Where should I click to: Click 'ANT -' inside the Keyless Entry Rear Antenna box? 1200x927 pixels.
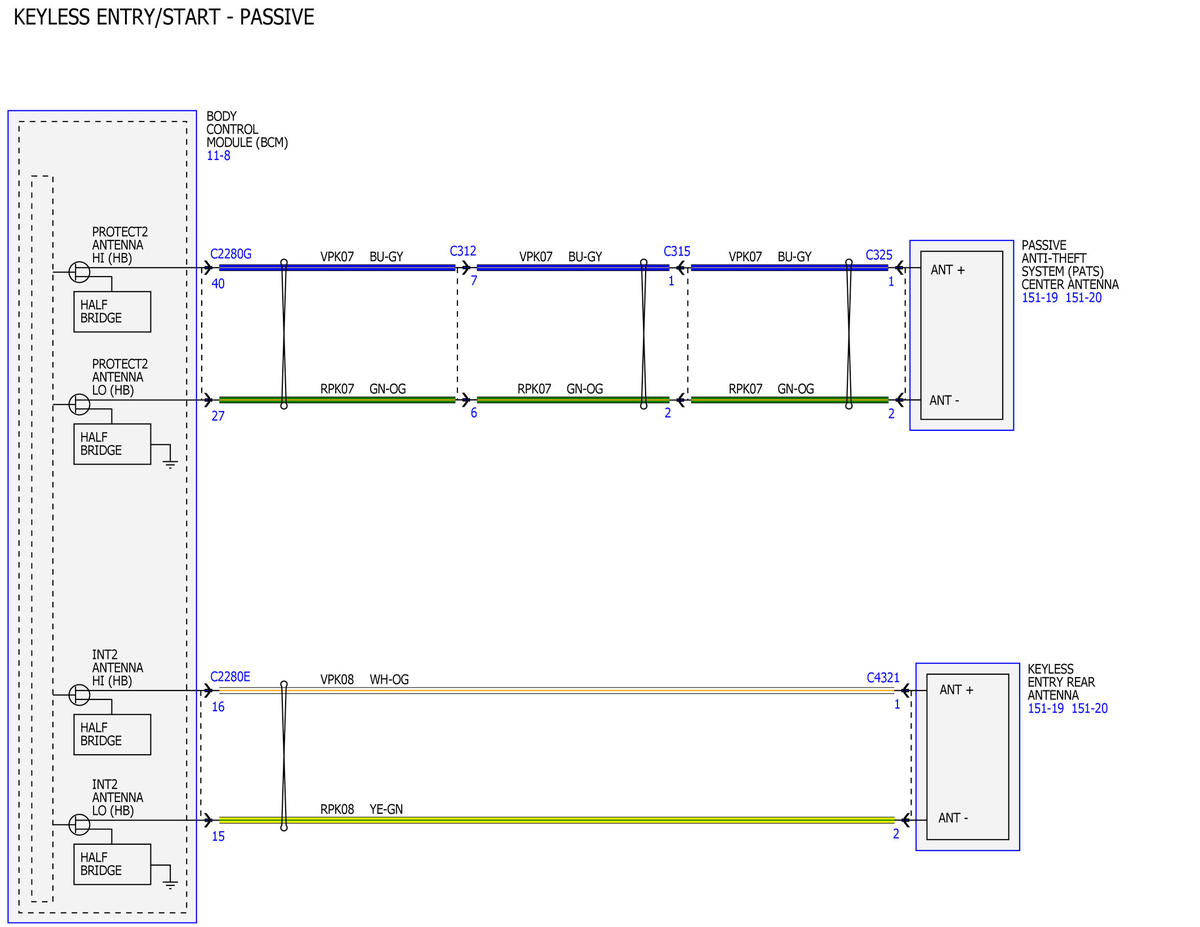(x=953, y=818)
